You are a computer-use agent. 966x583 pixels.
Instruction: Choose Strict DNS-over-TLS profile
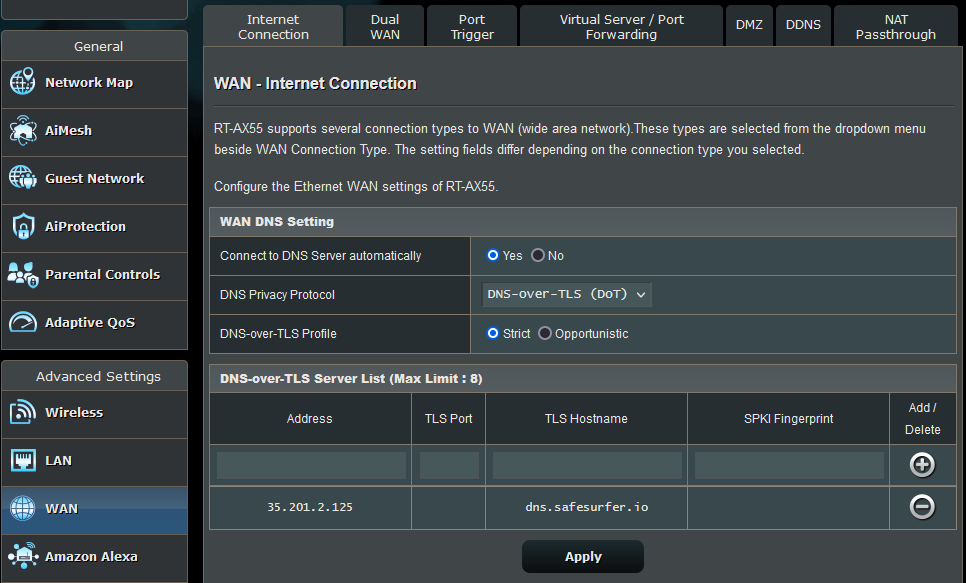(x=493, y=333)
